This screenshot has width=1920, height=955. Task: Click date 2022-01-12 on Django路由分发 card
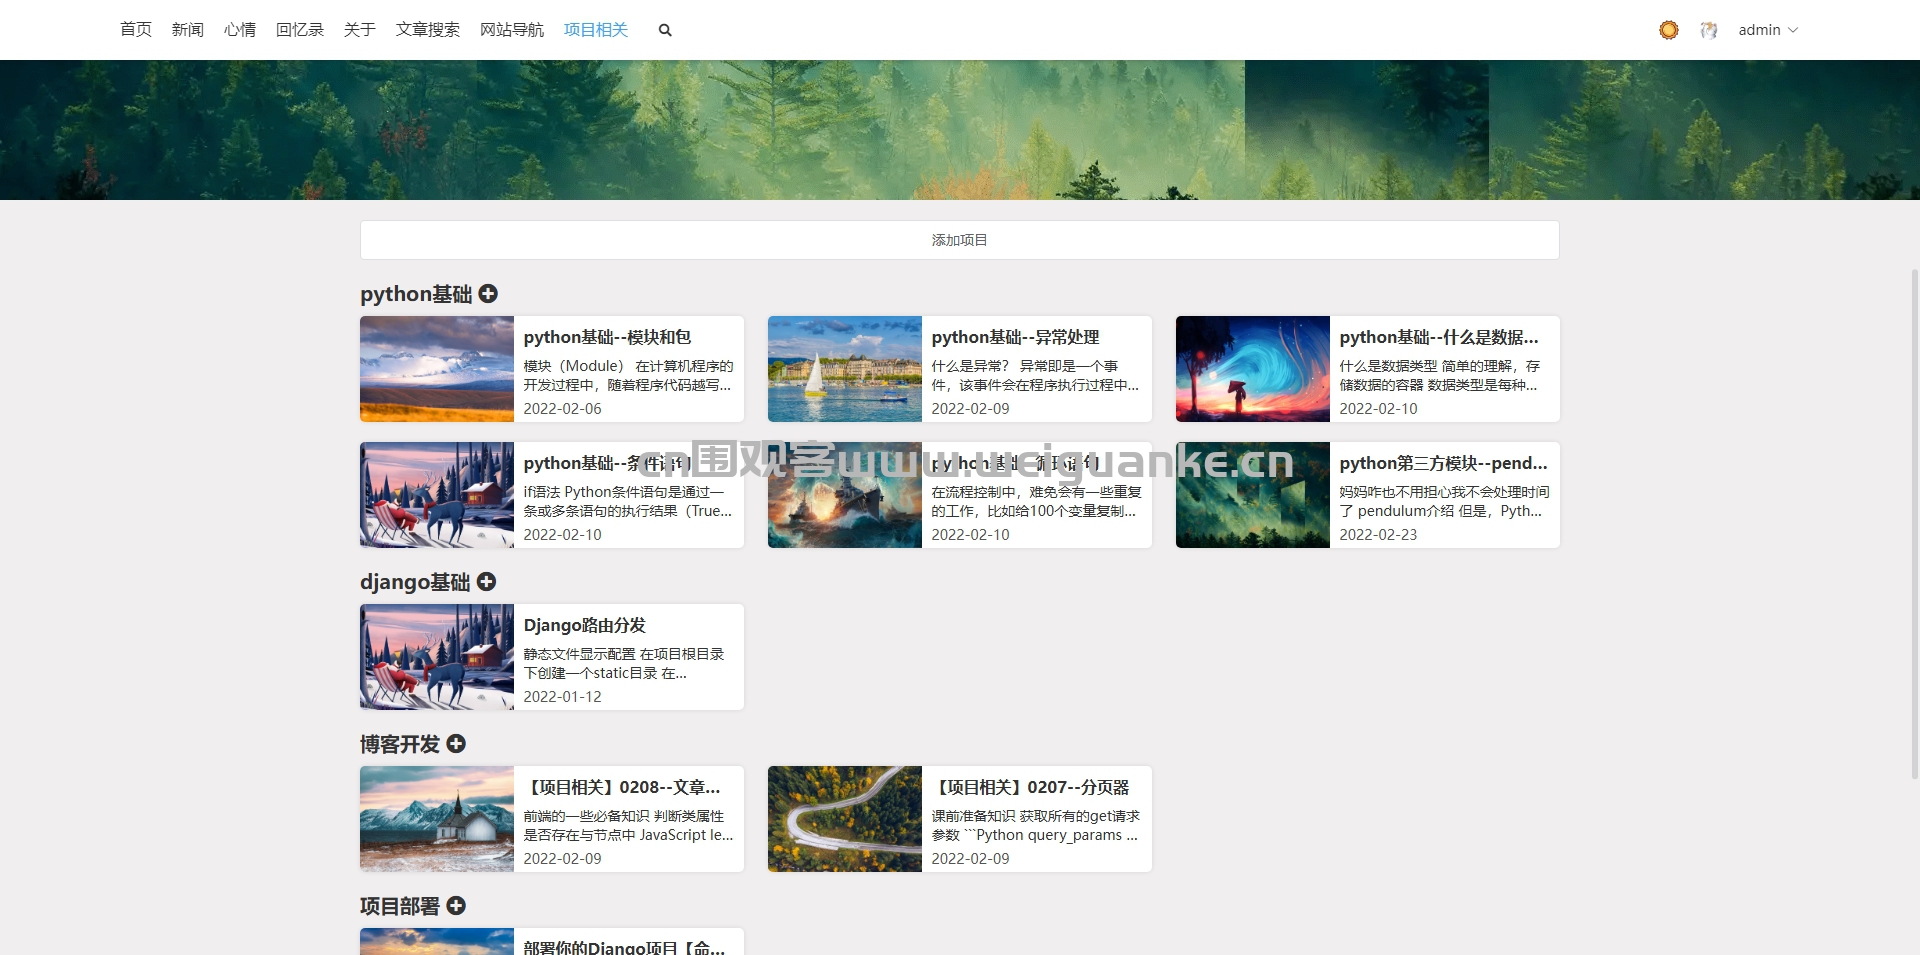click(563, 696)
